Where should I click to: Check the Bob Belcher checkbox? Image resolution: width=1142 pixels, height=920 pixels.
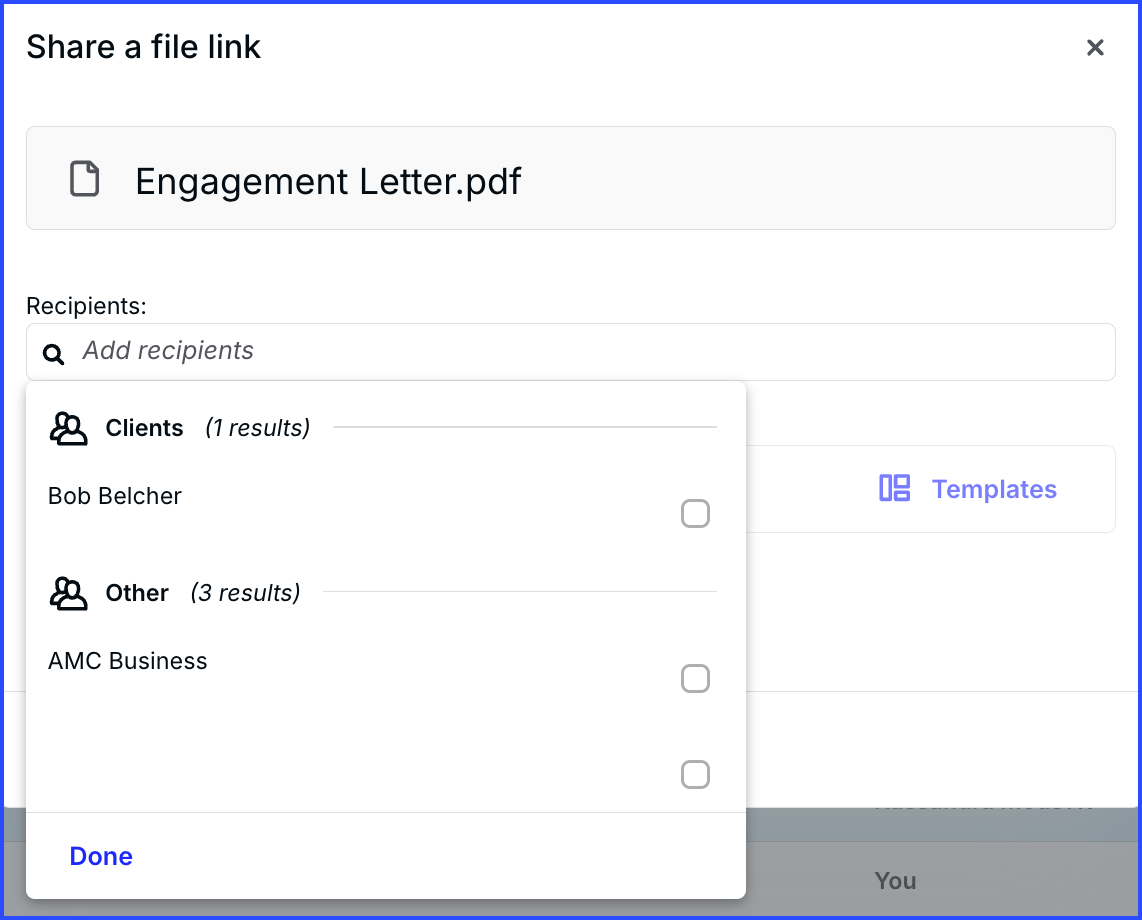pyautogui.click(x=695, y=514)
